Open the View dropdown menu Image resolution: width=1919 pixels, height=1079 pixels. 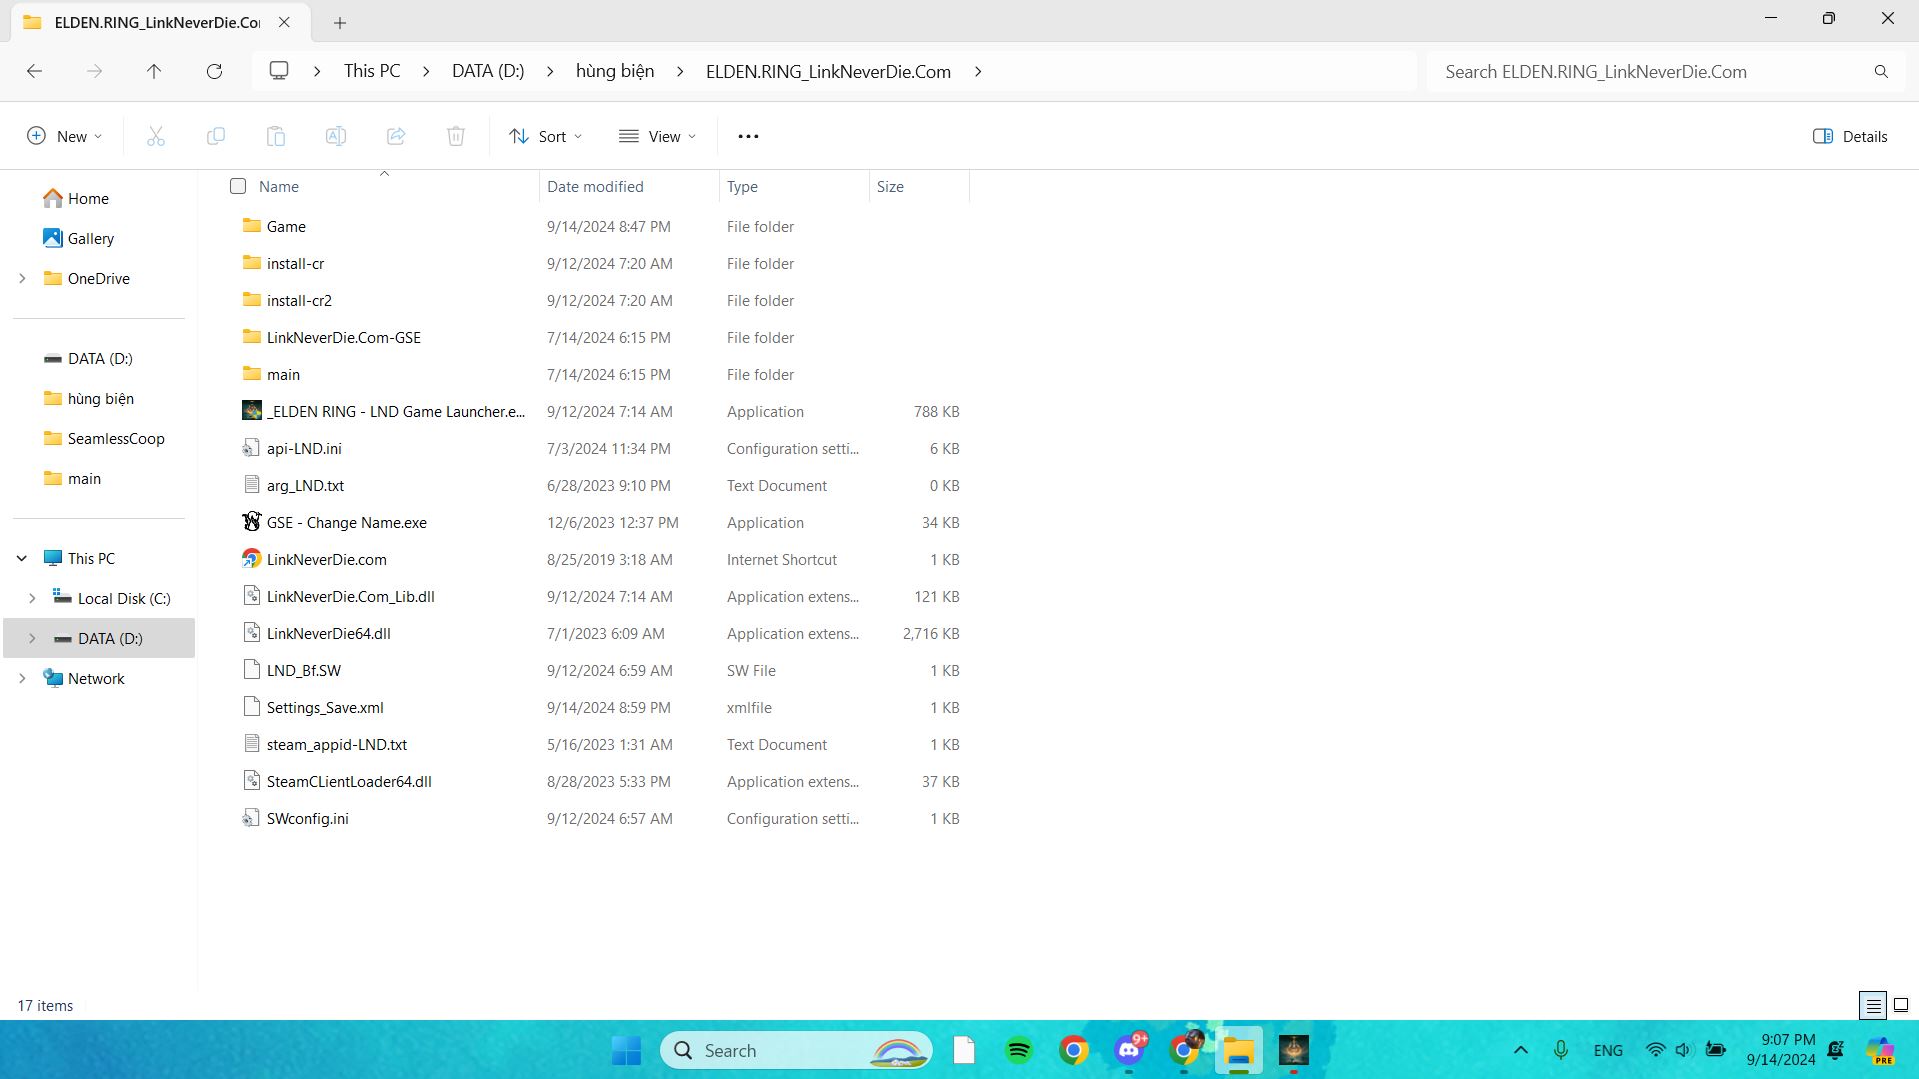tap(657, 136)
